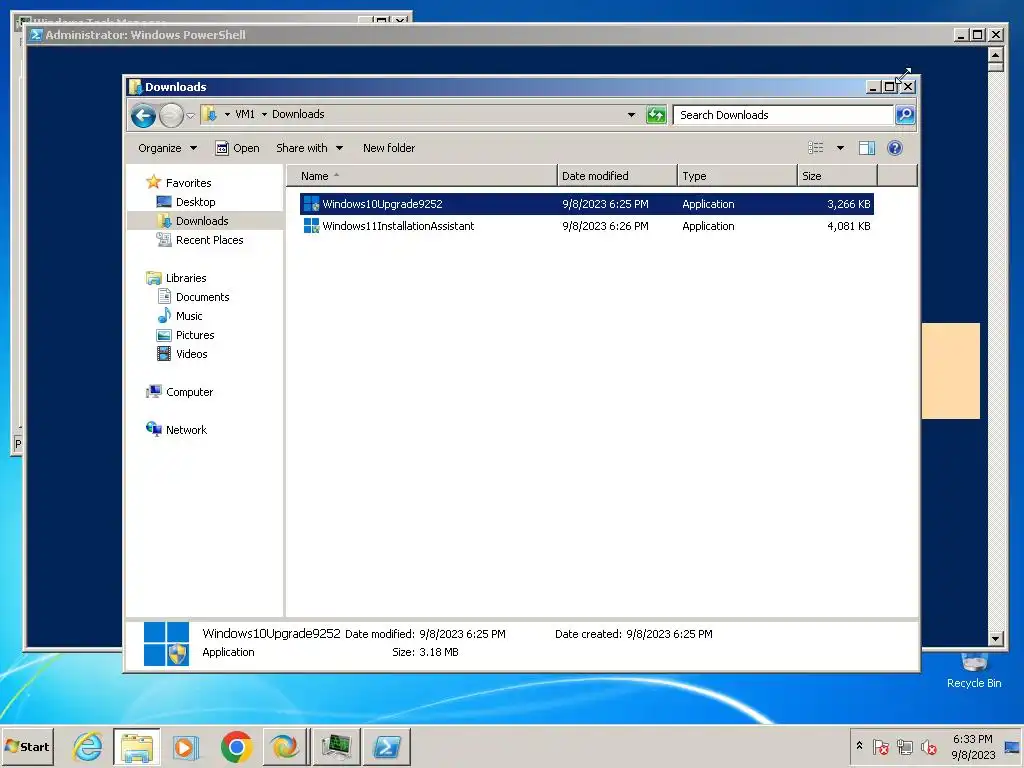Screen dimensions: 1024x768
Task: Click the Windows Explorer taskbar icon
Action: tap(136, 746)
